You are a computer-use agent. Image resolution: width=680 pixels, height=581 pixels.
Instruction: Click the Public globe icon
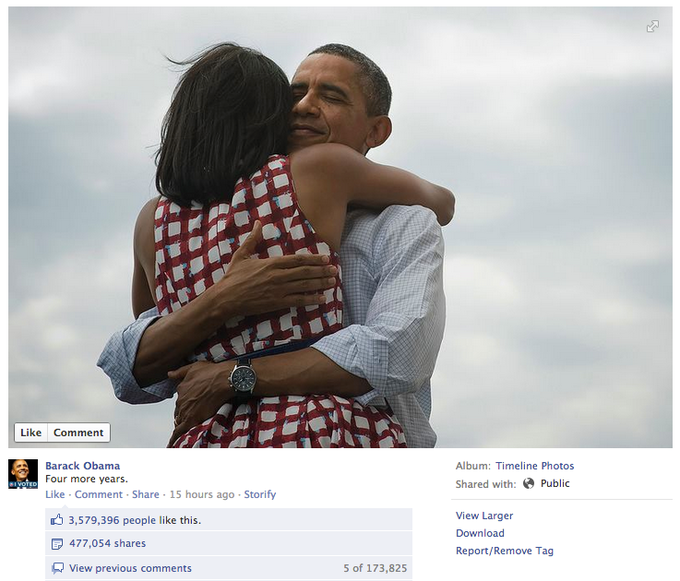[528, 483]
